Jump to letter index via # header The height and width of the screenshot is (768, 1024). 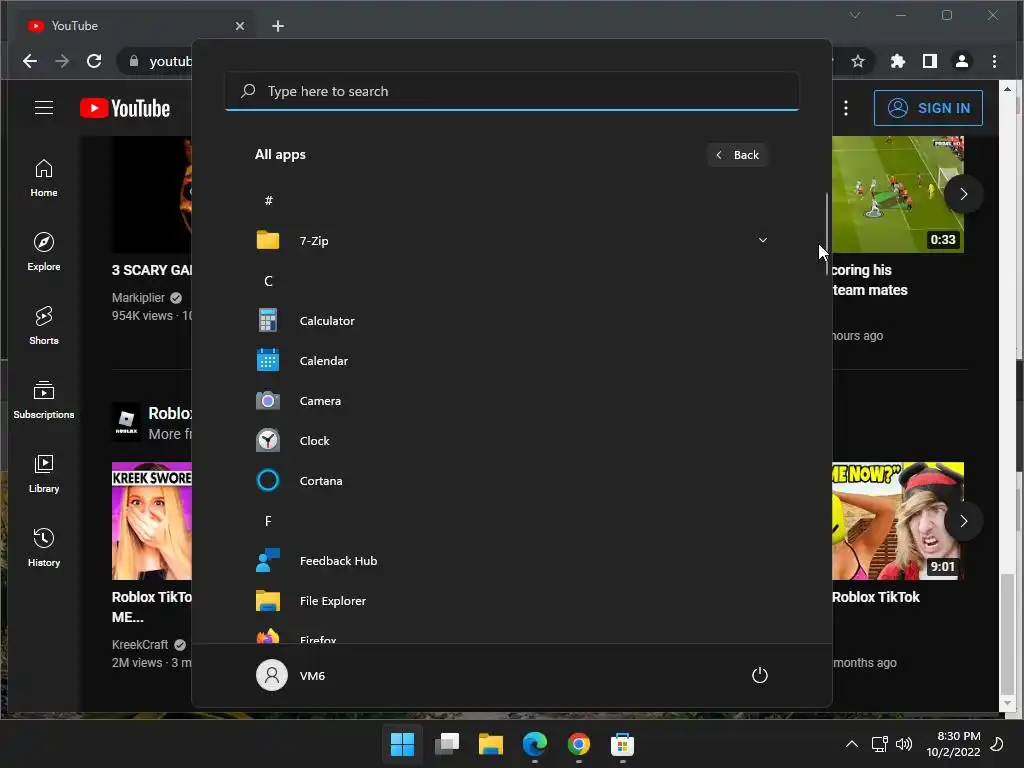click(268, 200)
